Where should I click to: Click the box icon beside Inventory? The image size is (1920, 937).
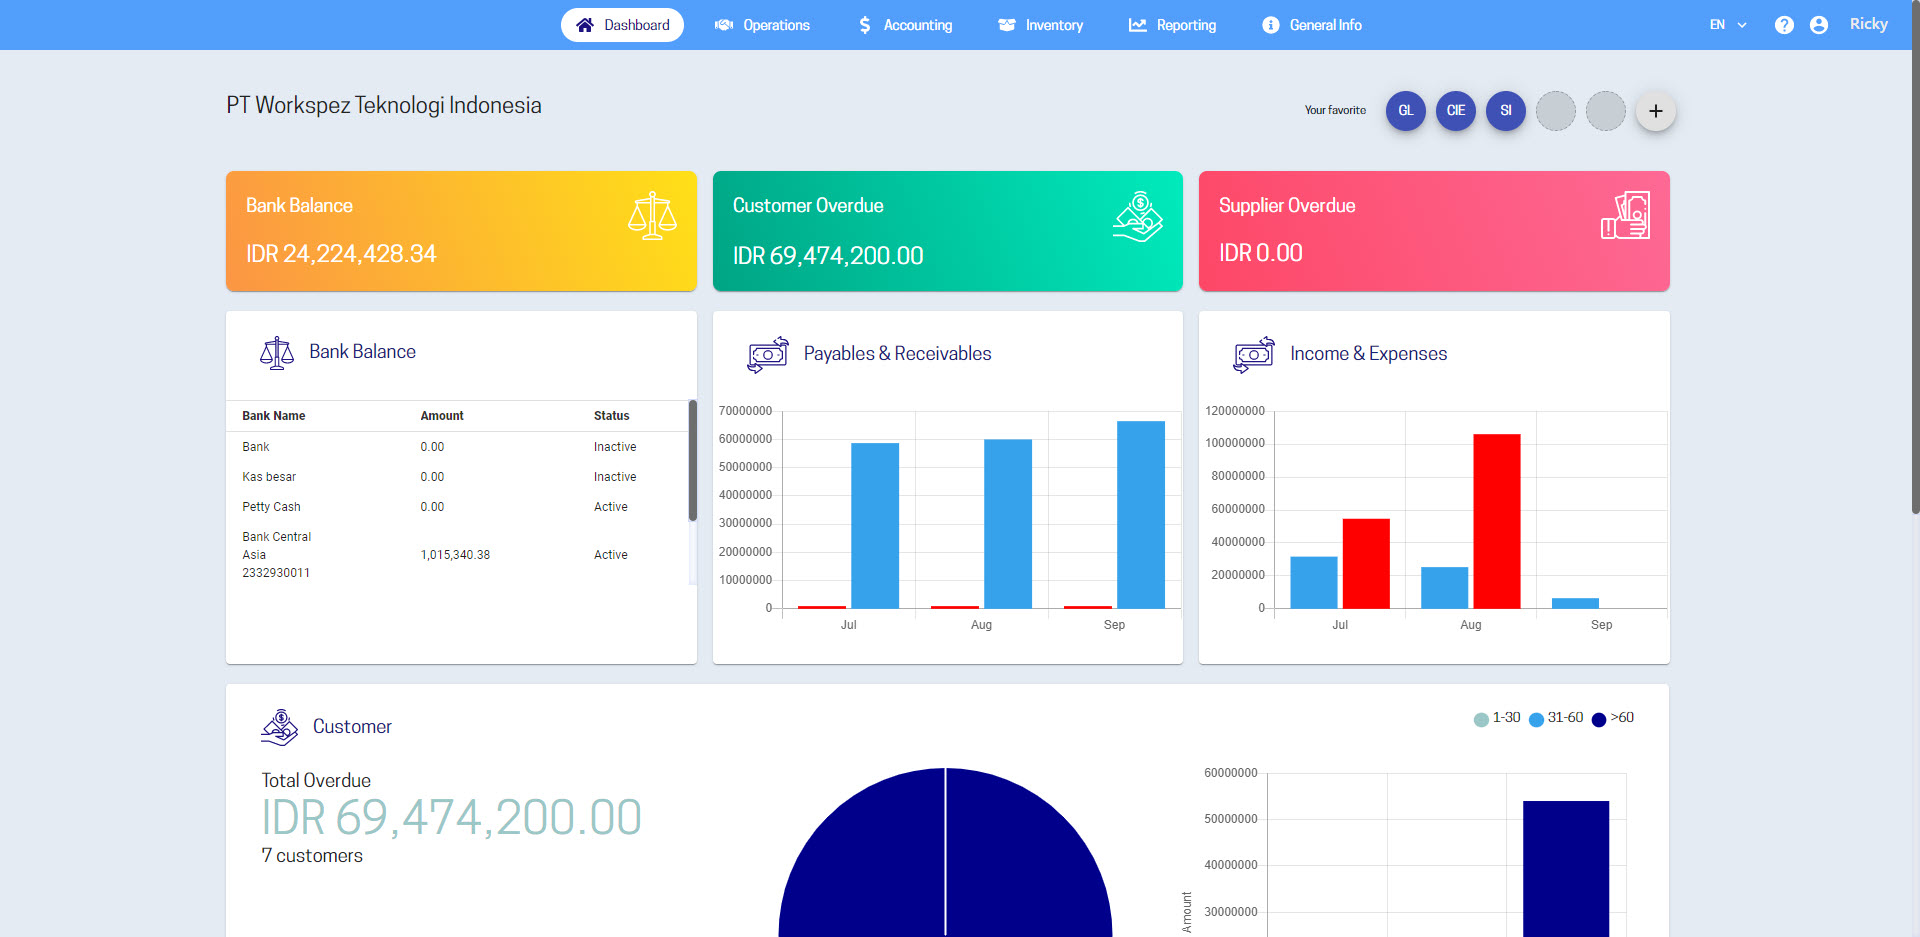1007,25
